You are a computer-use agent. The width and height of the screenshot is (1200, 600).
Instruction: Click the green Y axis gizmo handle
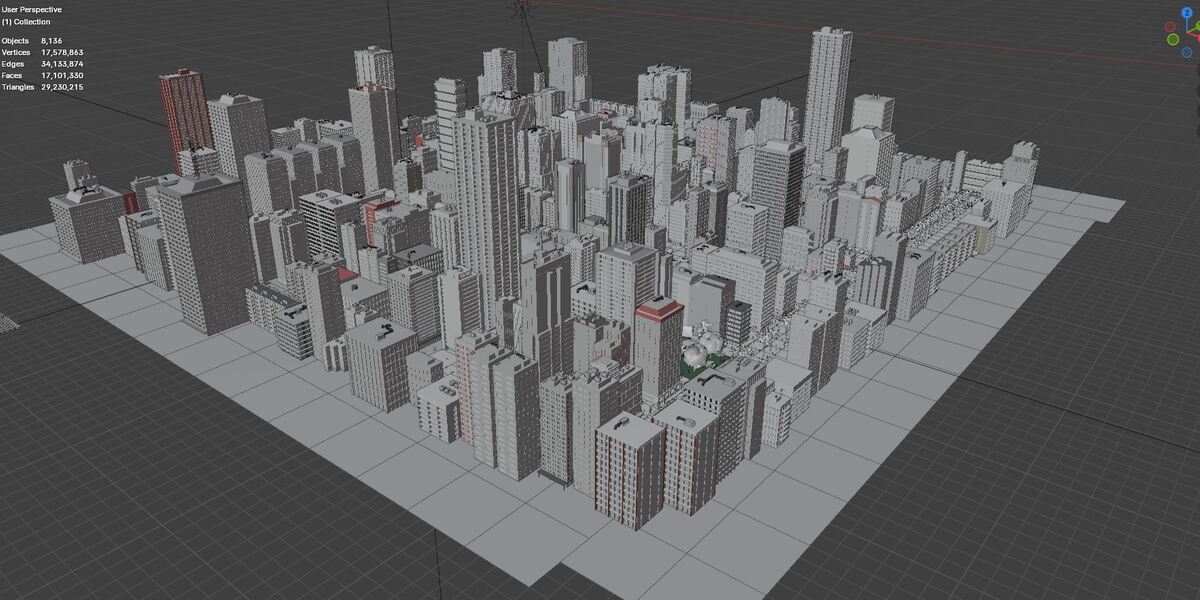pyautogui.click(x=1198, y=25)
